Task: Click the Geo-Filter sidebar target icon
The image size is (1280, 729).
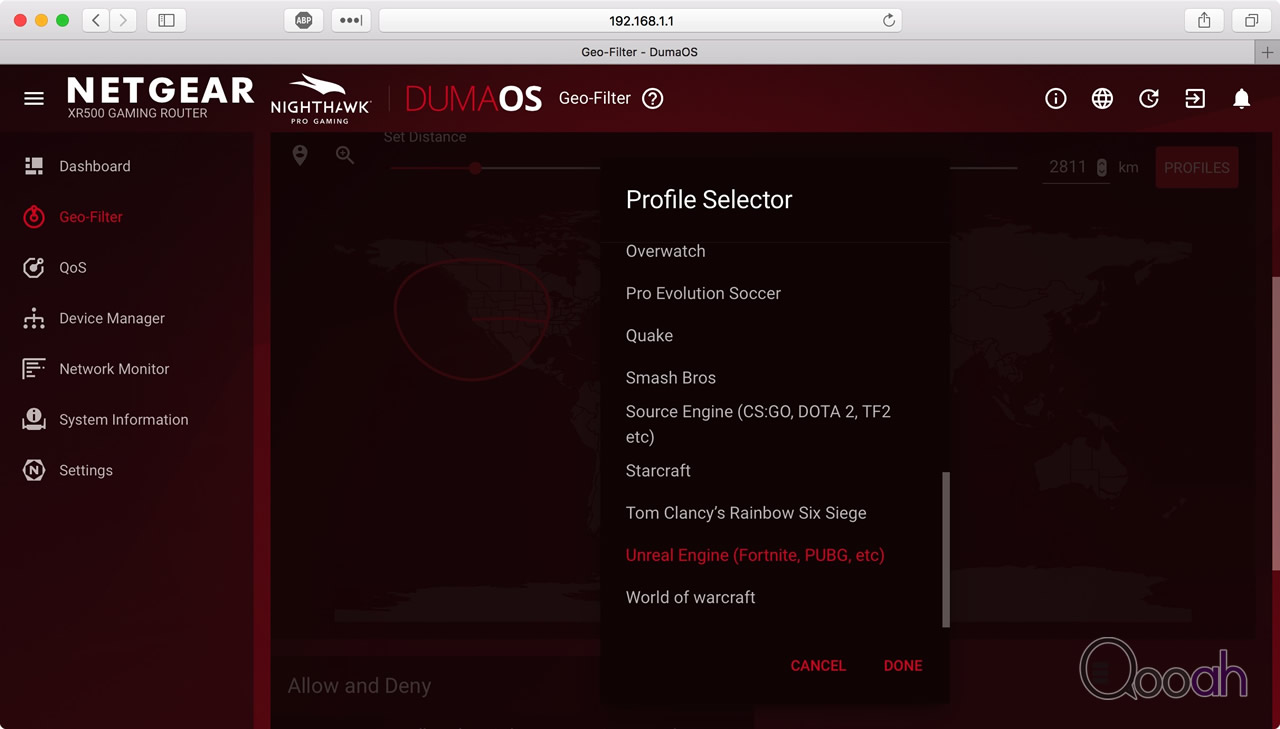Action: tap(34, 216)
